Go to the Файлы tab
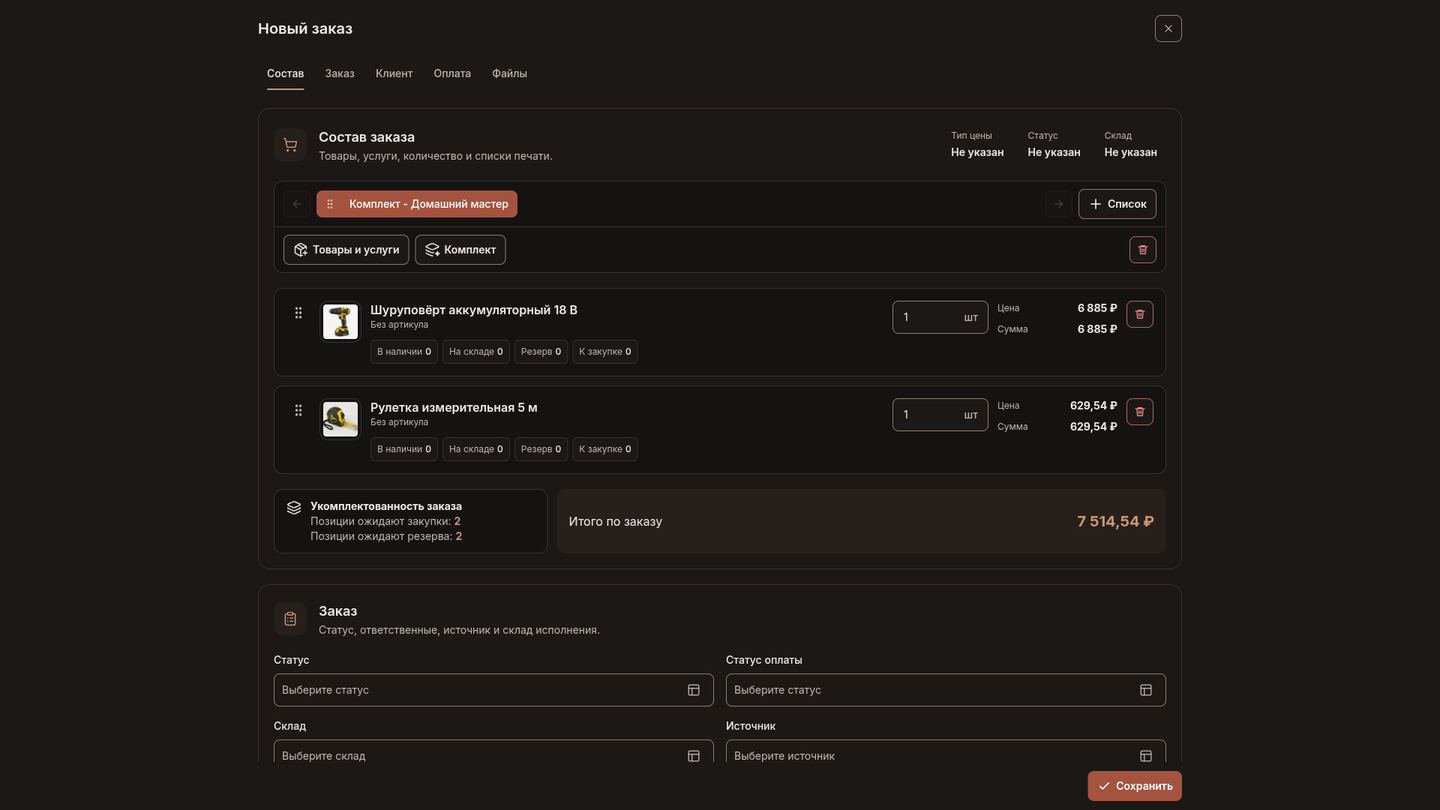The width and height of the screenshot is (1440, 810). pos(510,73)
